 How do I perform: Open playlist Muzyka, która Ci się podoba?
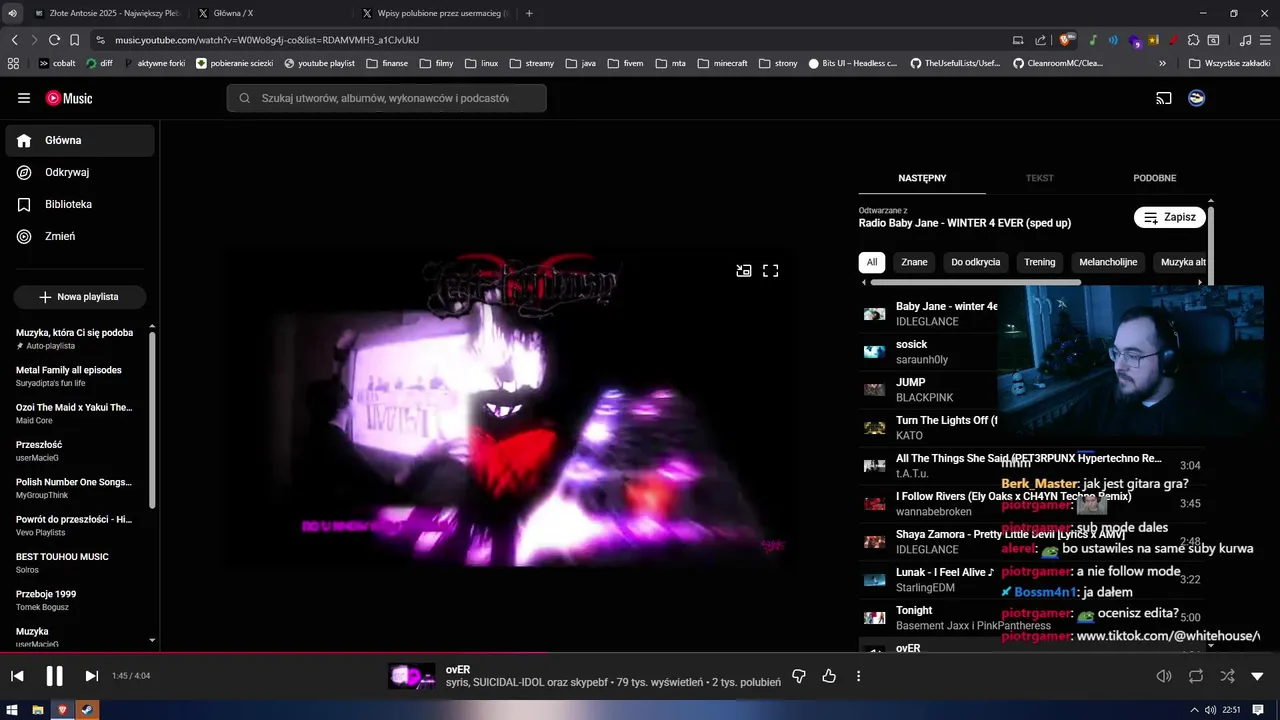(x=75, y=339)
